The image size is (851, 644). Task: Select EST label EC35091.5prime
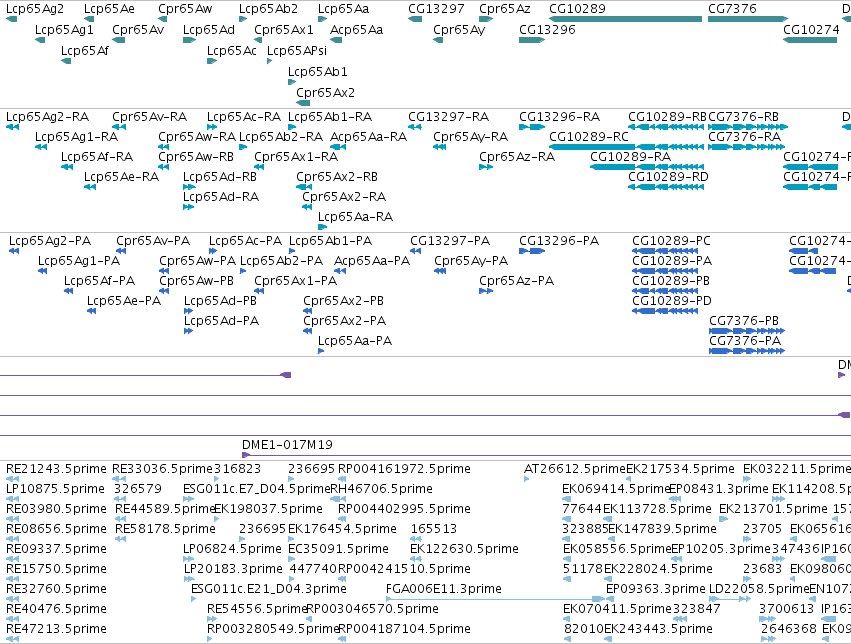[339, 549]
